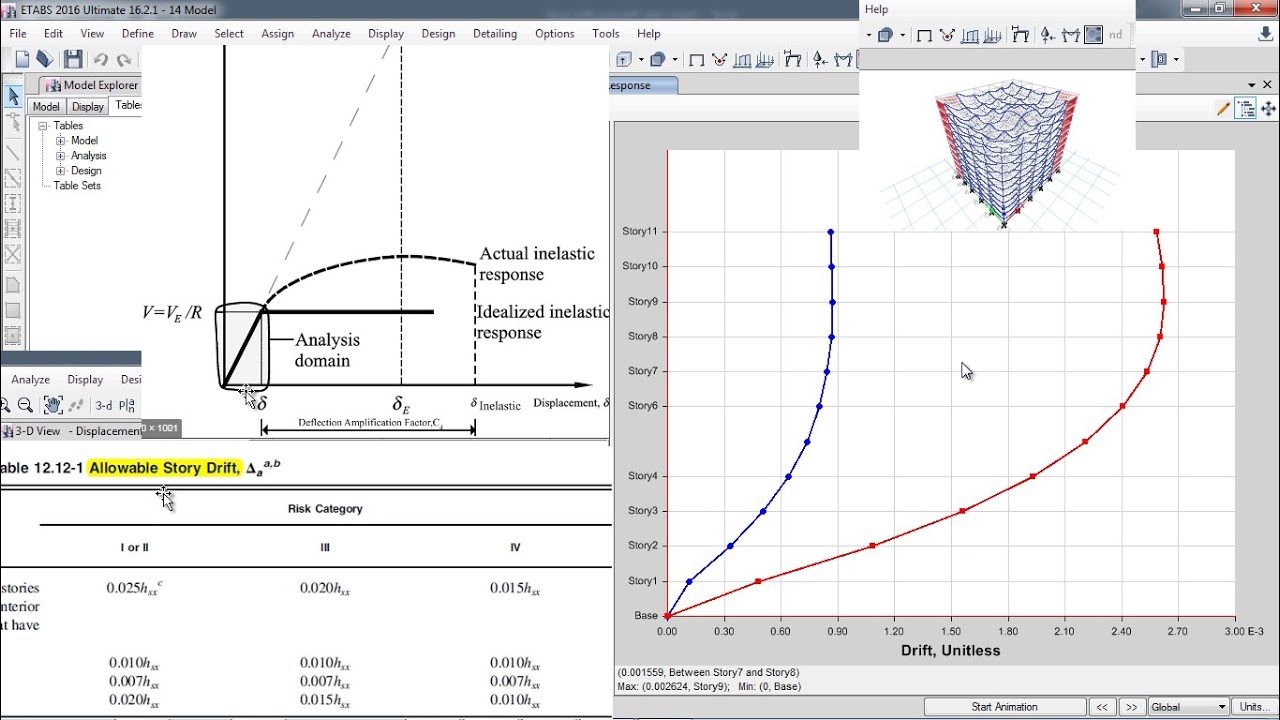Image resolution: width=1280 pixels, height=720 pixels.
Task: Open the dropdown arrow beside the section icon
Action: [x=1176, y=60]
